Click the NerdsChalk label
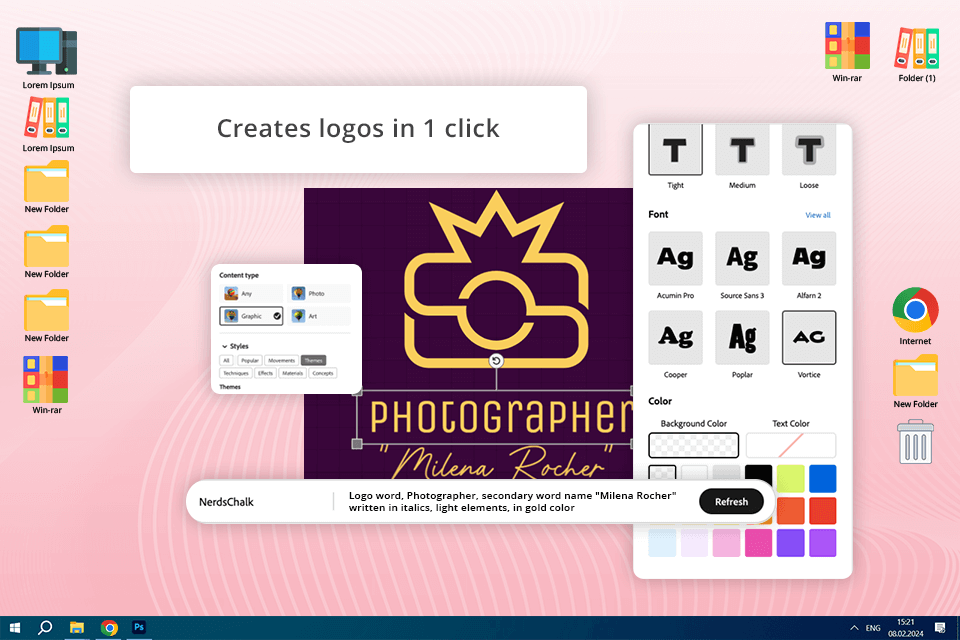Screen dimensions: 960x640 (226, 502)
